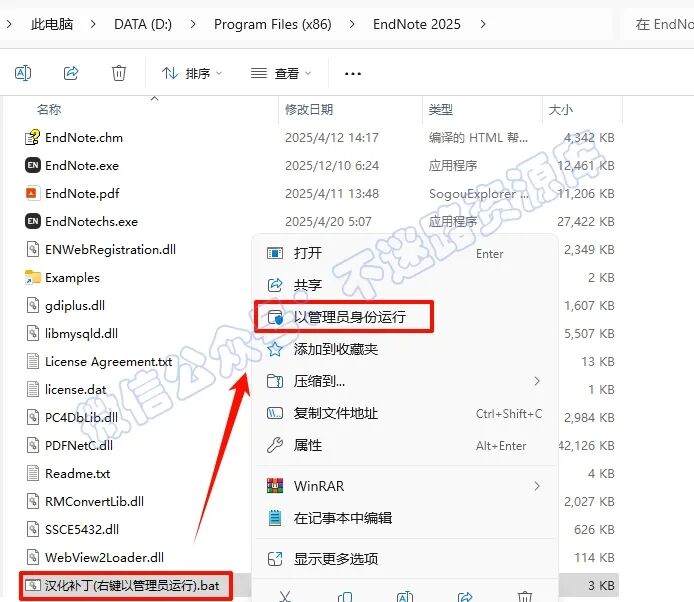Select the Examples folder icon
Image resolution: width=694 pixels, height=602 pixels.
click(33, 277)
